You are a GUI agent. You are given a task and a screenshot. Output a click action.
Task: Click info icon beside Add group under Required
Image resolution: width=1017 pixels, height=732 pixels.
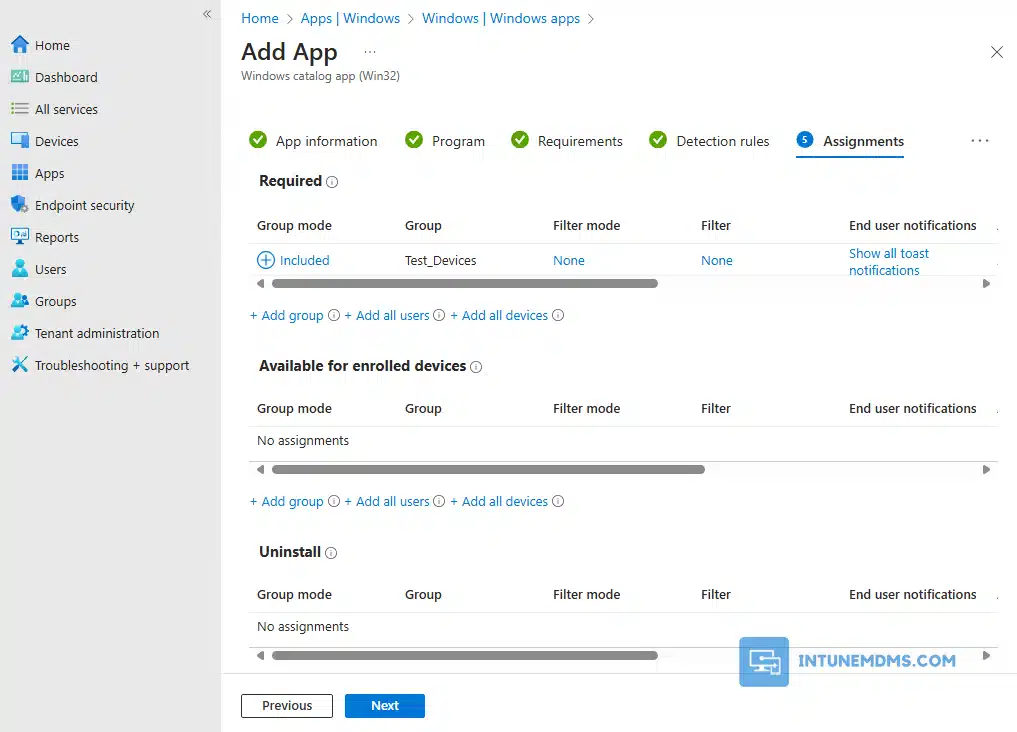point(334,315)
